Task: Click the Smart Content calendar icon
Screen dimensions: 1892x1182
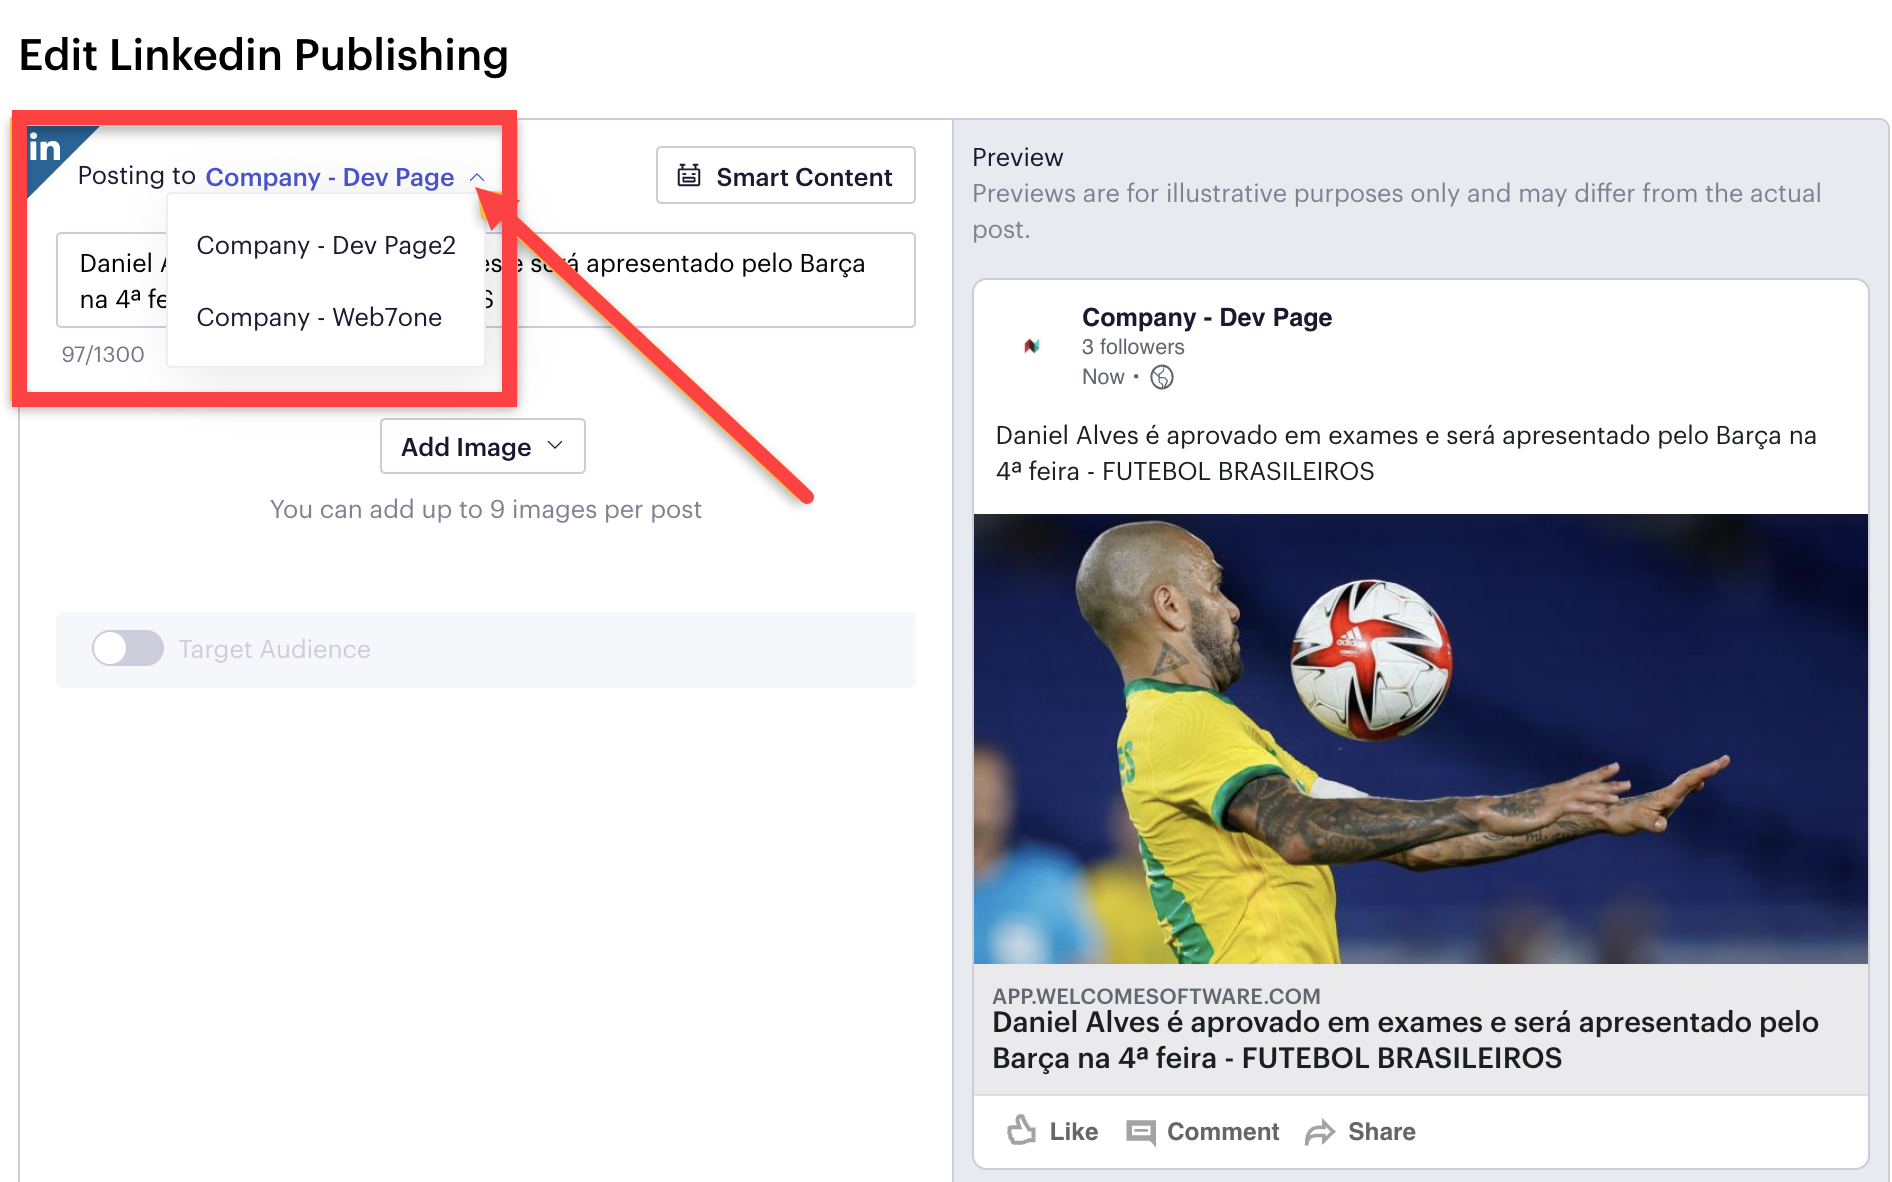Action: pos(689,176)
